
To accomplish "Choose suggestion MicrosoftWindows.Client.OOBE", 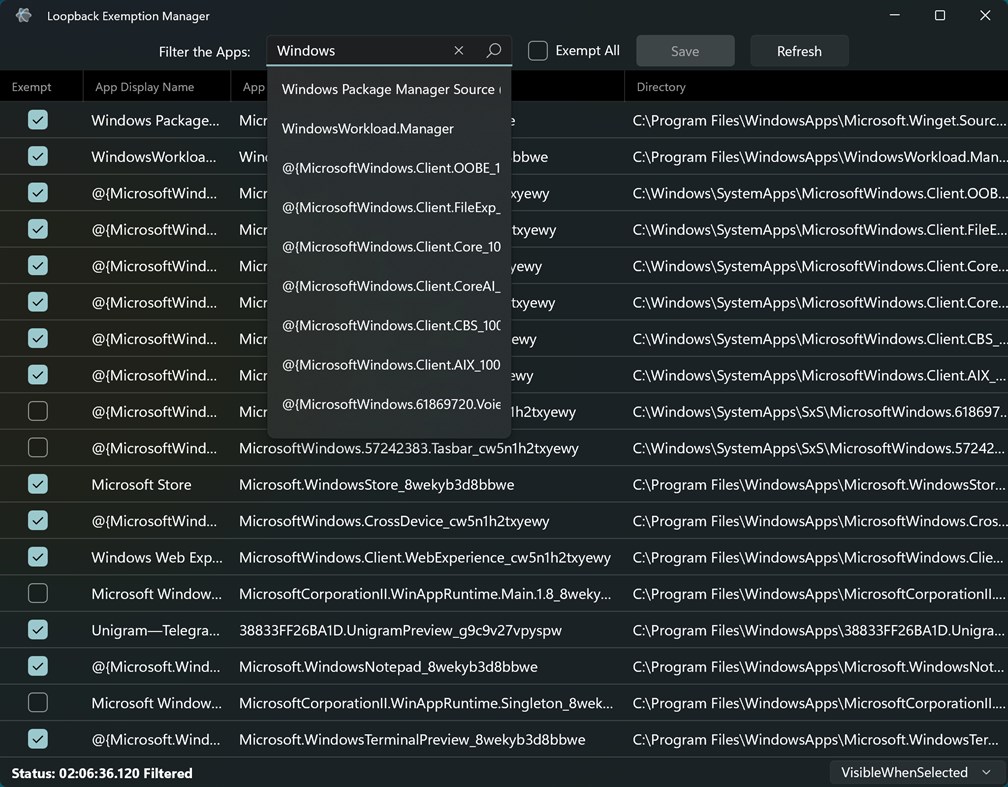I will click(x=391, y=168).
